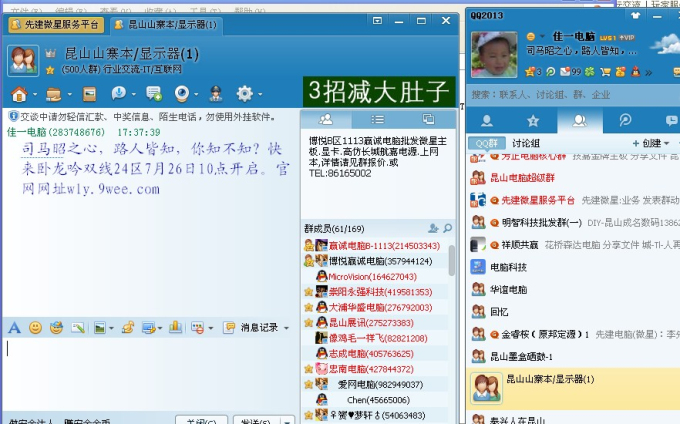Viewport: 680px width, 424px height.
Task: Open the send options dropdown arrow beside 发送
Action: coord(289,421)
